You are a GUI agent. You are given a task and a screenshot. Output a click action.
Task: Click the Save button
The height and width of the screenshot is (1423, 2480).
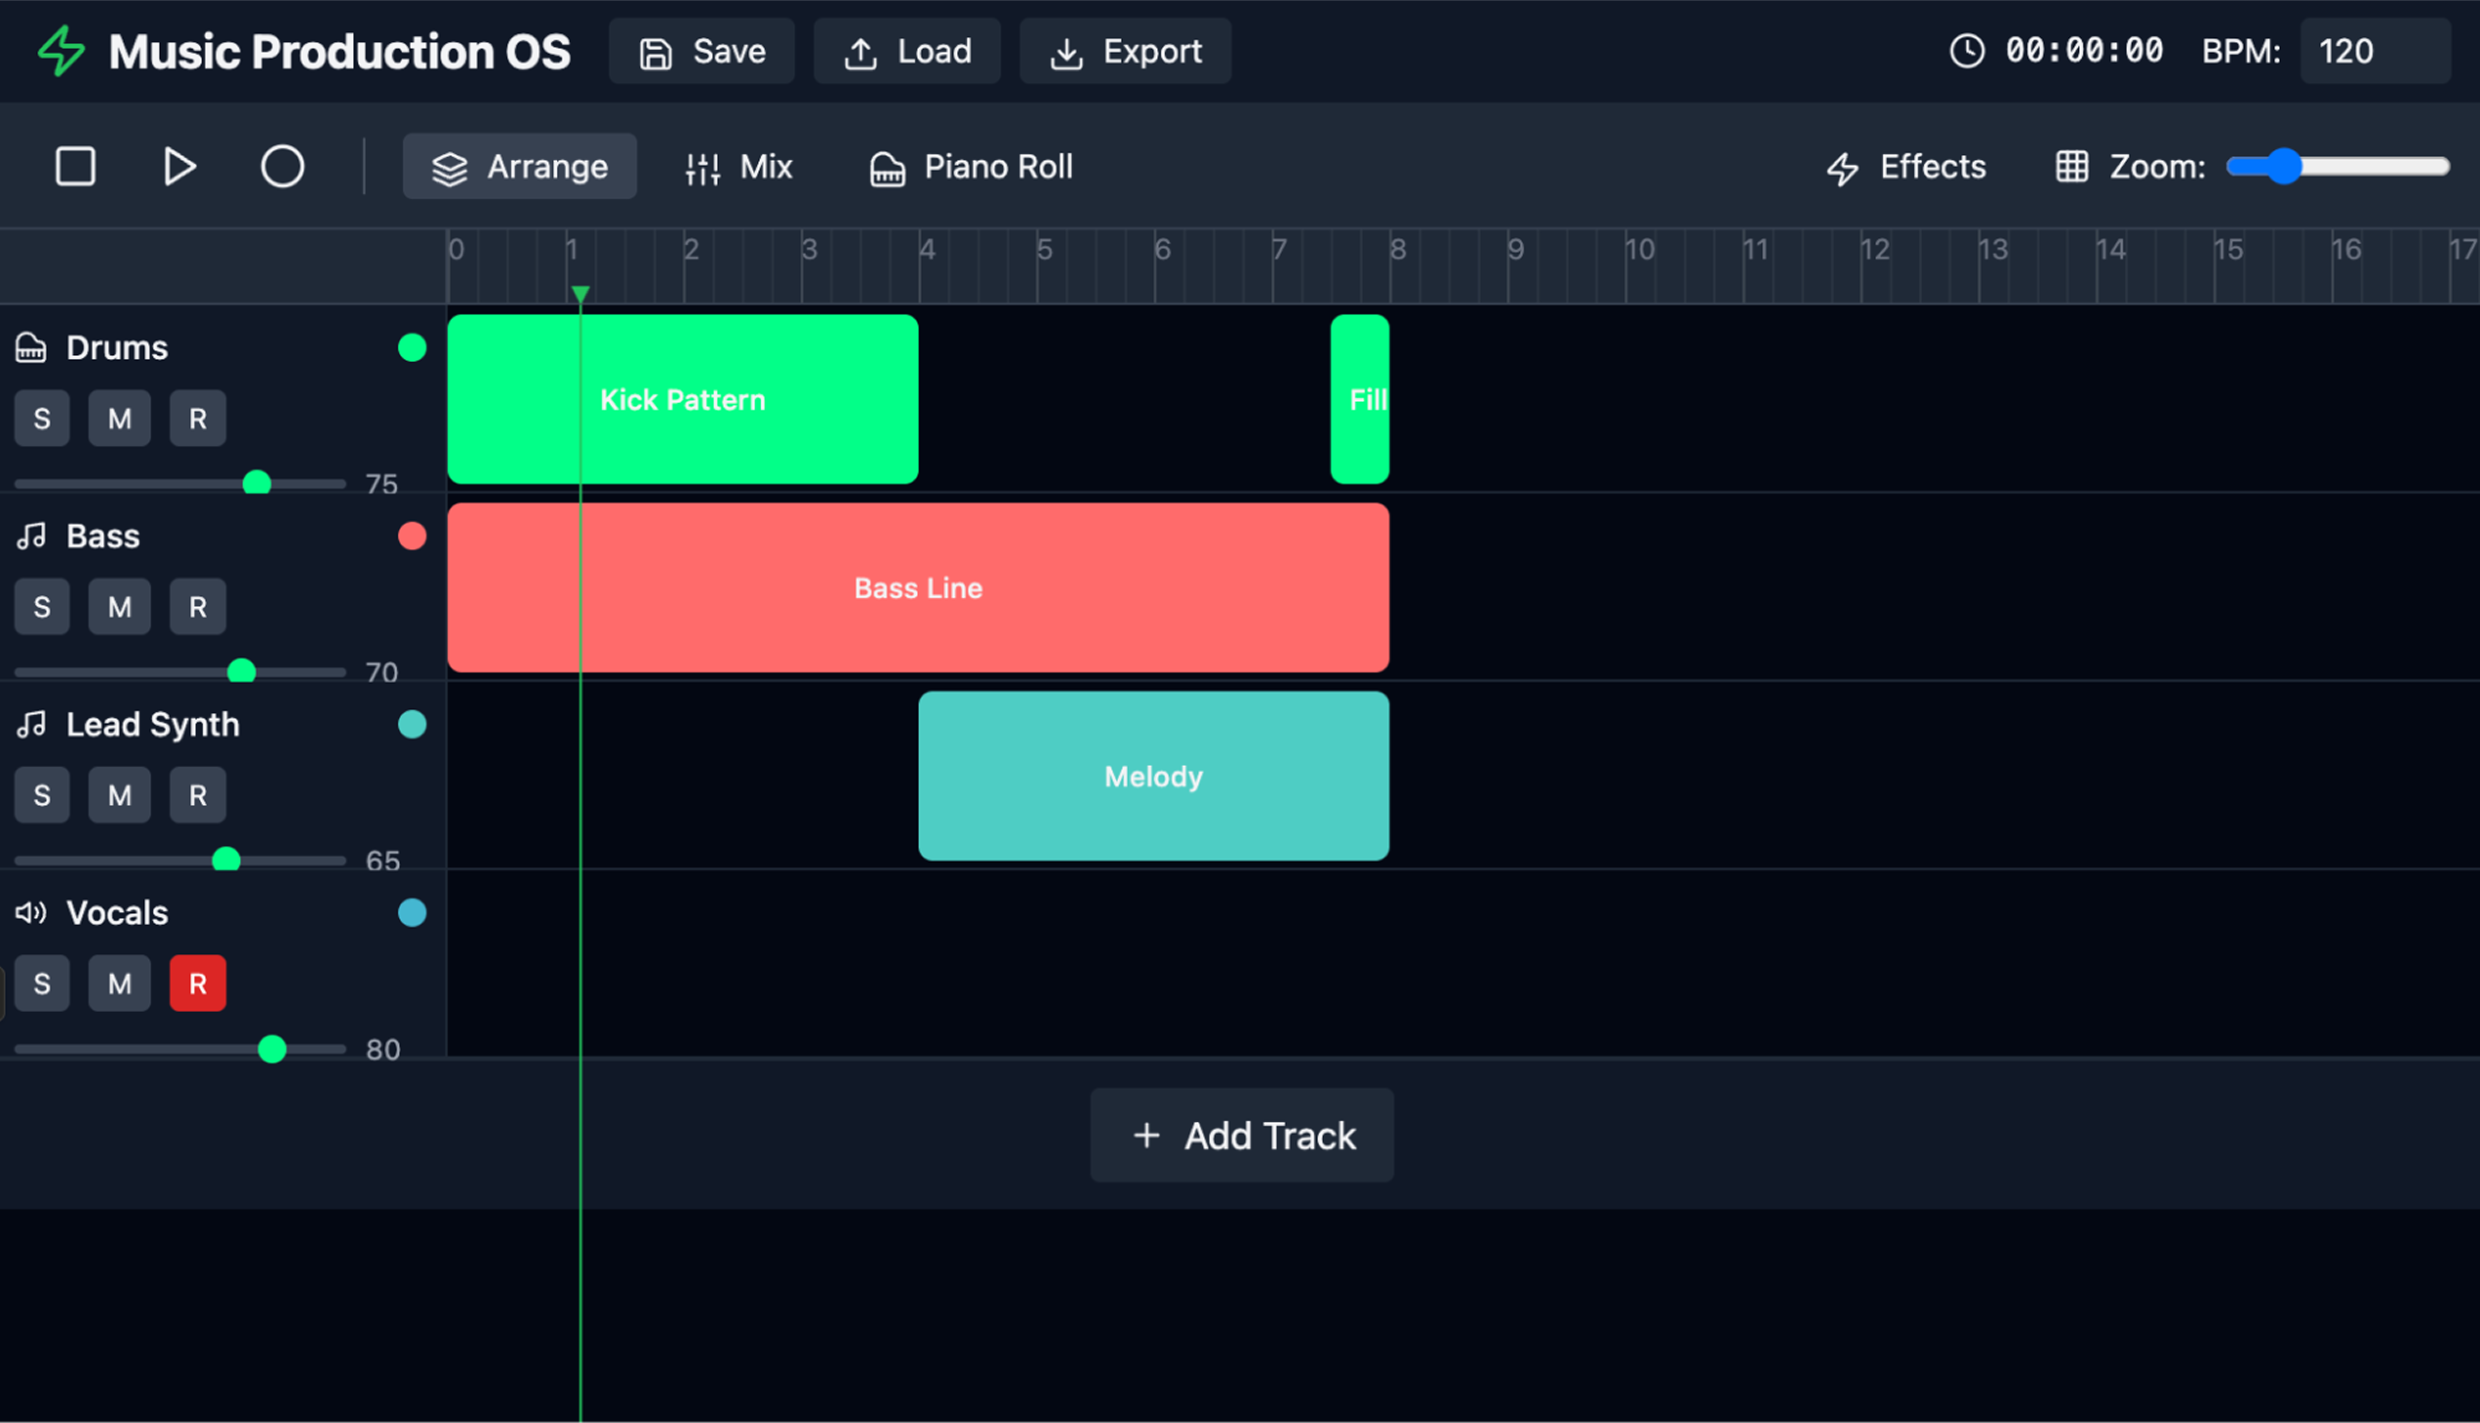click(x=701, y=50)
